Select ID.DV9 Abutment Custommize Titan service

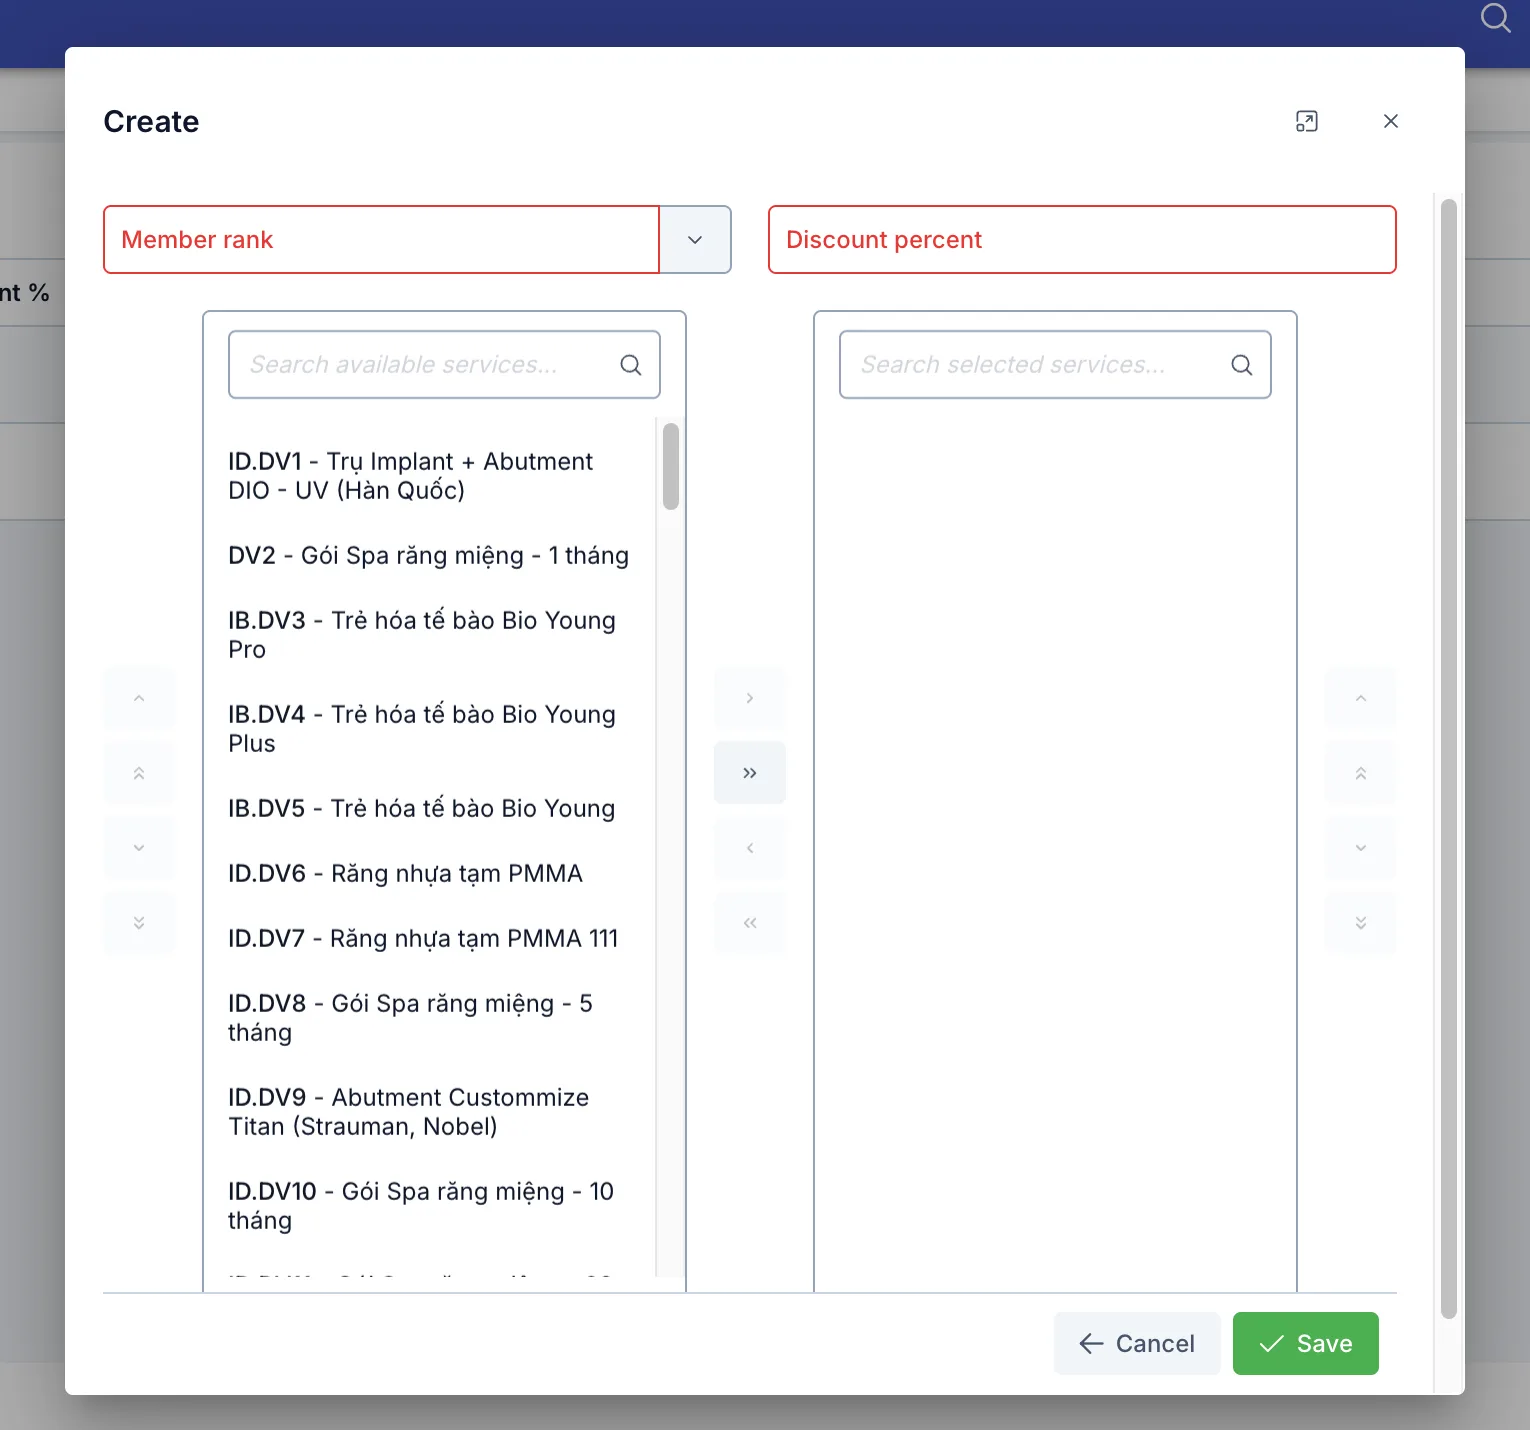click(x=430, y=1112)
